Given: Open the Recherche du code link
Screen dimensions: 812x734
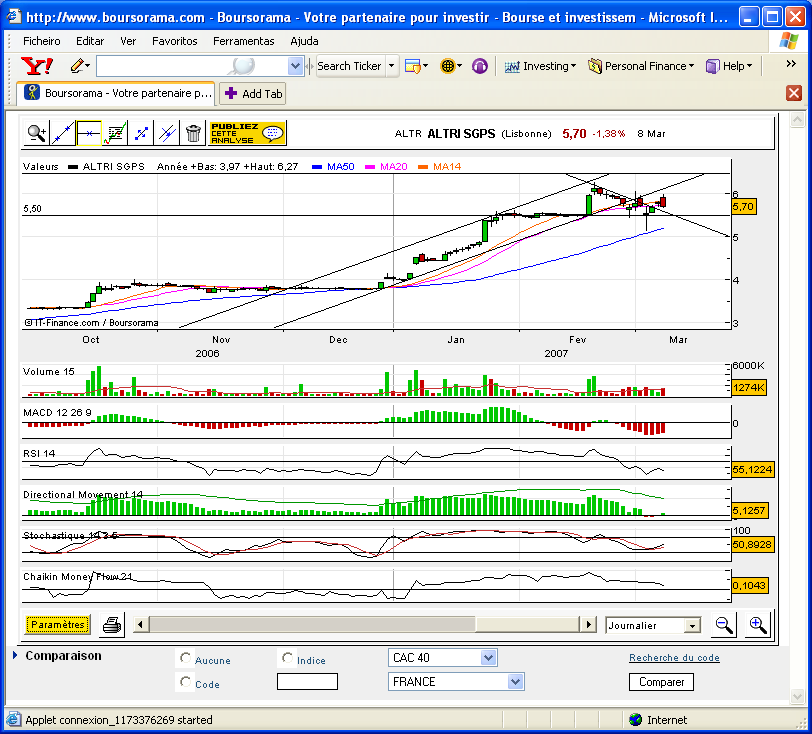Looking at the screenshot, I should (x=674, y=657).
